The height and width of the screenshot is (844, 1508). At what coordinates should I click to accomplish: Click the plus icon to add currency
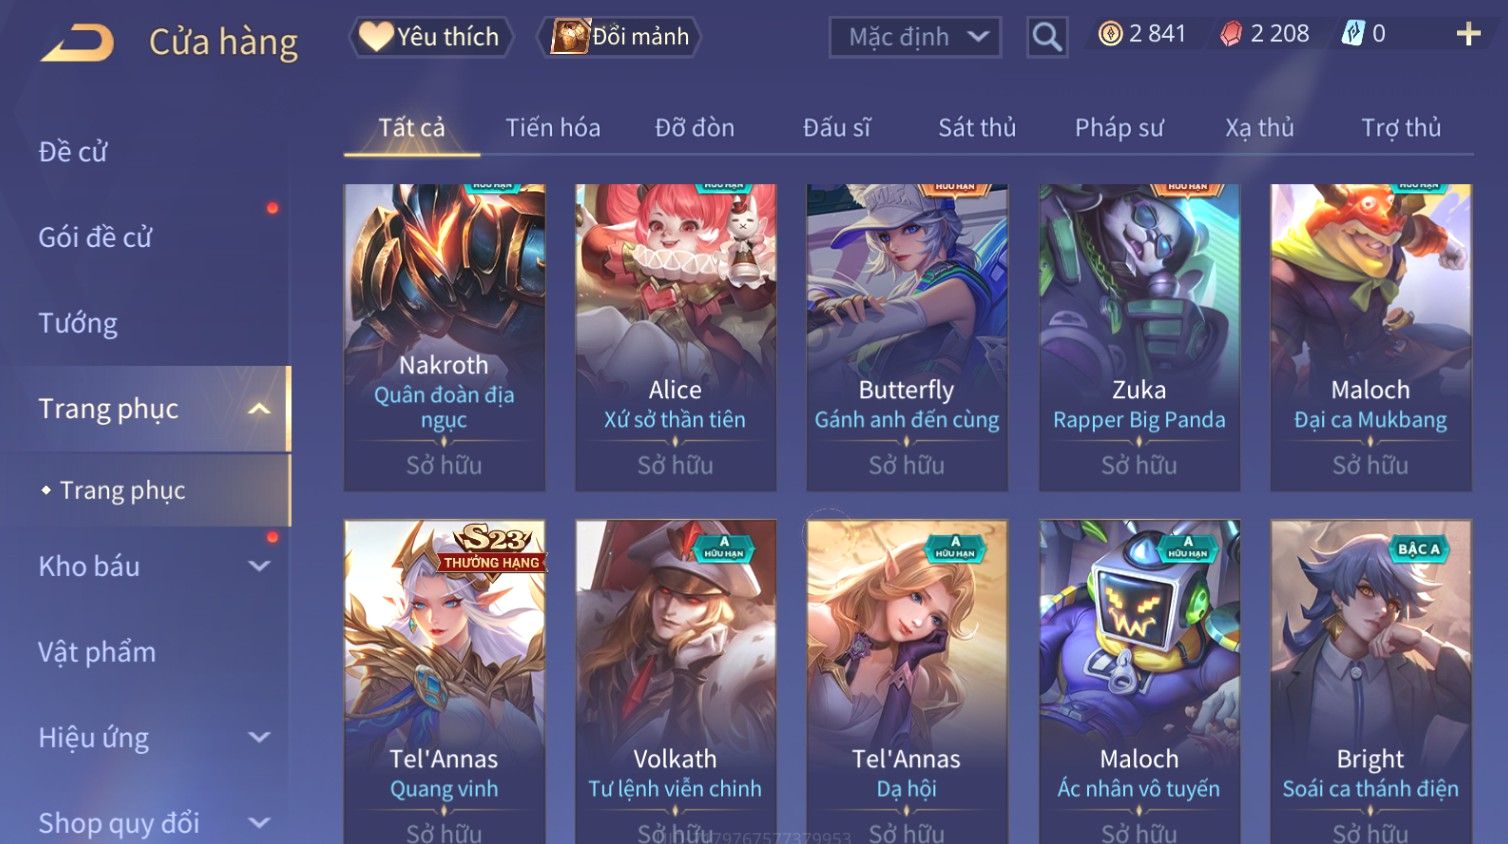coord(1468,34)
